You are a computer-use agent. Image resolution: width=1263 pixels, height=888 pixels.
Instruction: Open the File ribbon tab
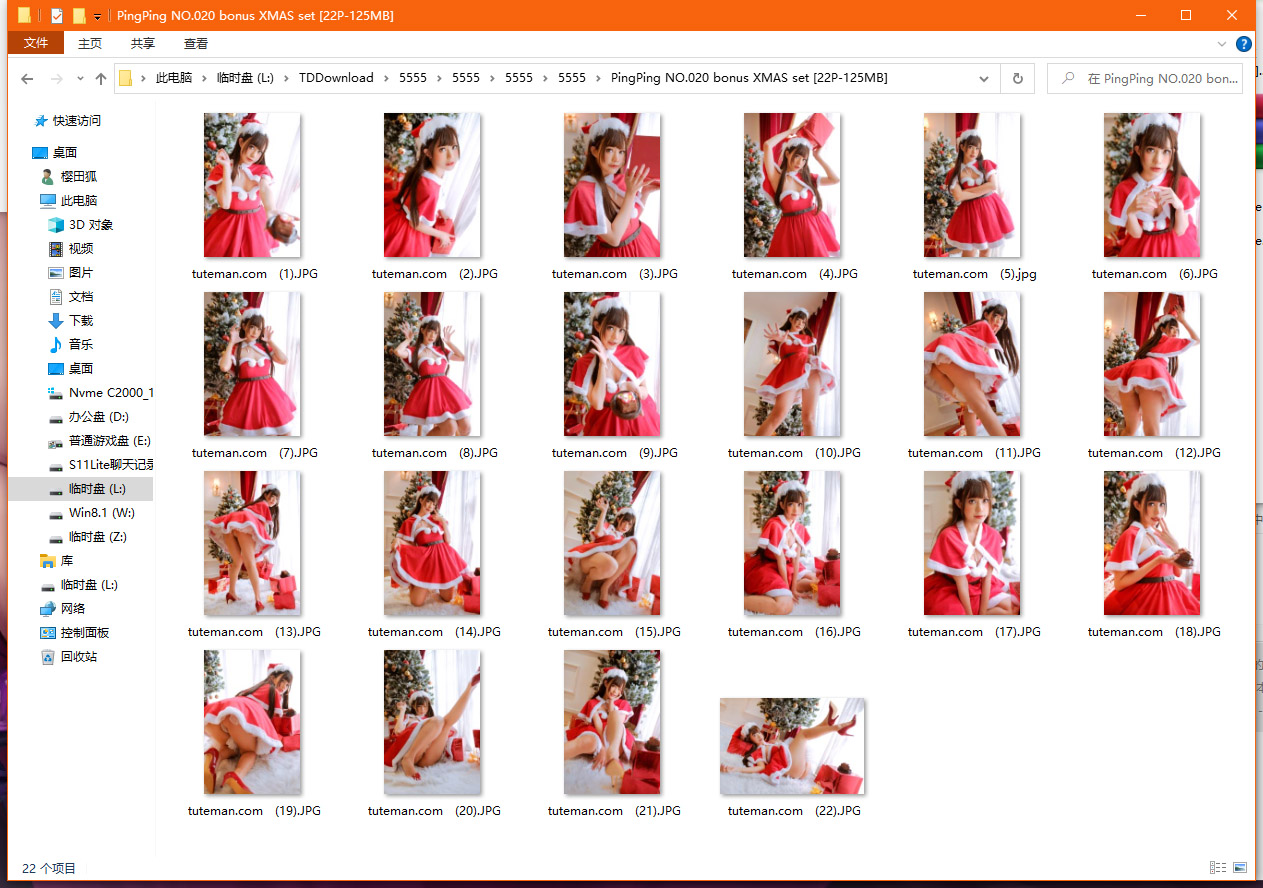[36, 43]
